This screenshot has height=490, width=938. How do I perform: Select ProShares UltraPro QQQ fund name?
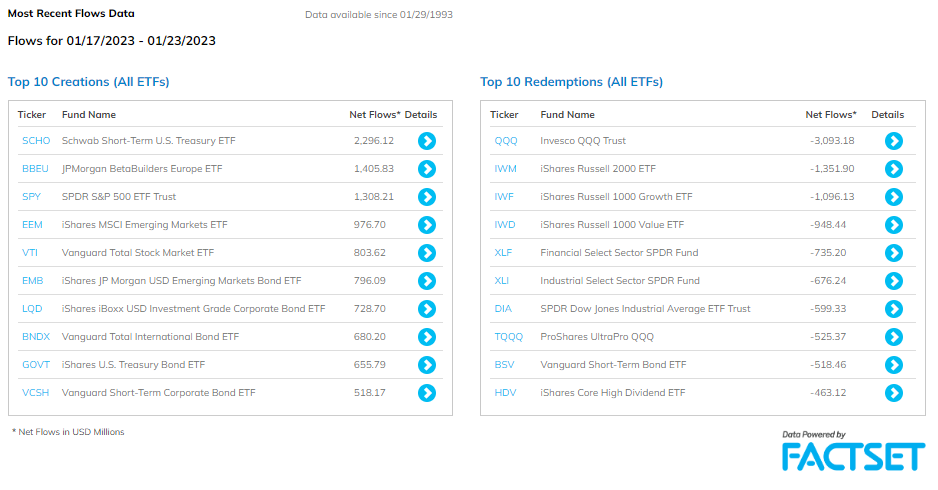pos(597,337)
